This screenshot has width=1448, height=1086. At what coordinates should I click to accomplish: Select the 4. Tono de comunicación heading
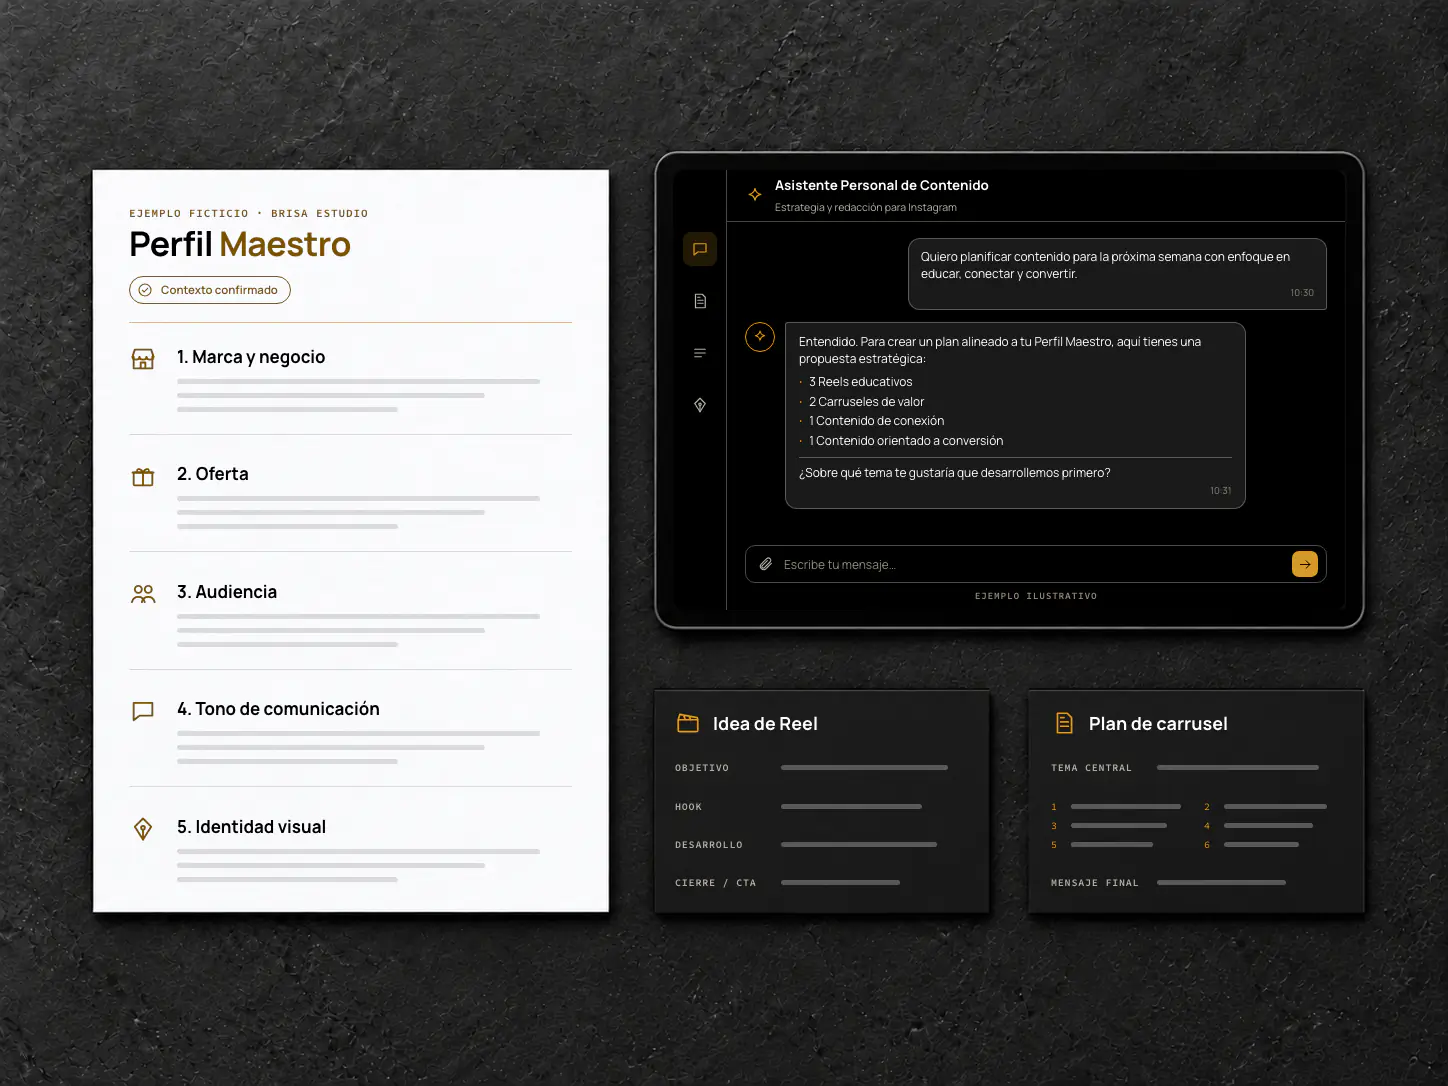point(278,709)
